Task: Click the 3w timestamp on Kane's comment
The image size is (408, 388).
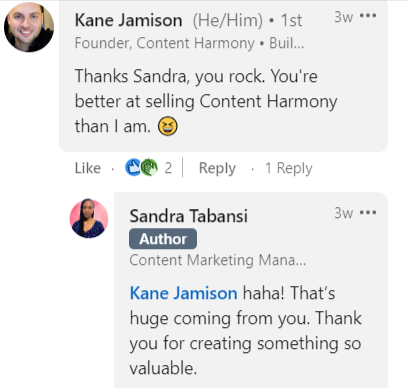Action: coord(344,17)
